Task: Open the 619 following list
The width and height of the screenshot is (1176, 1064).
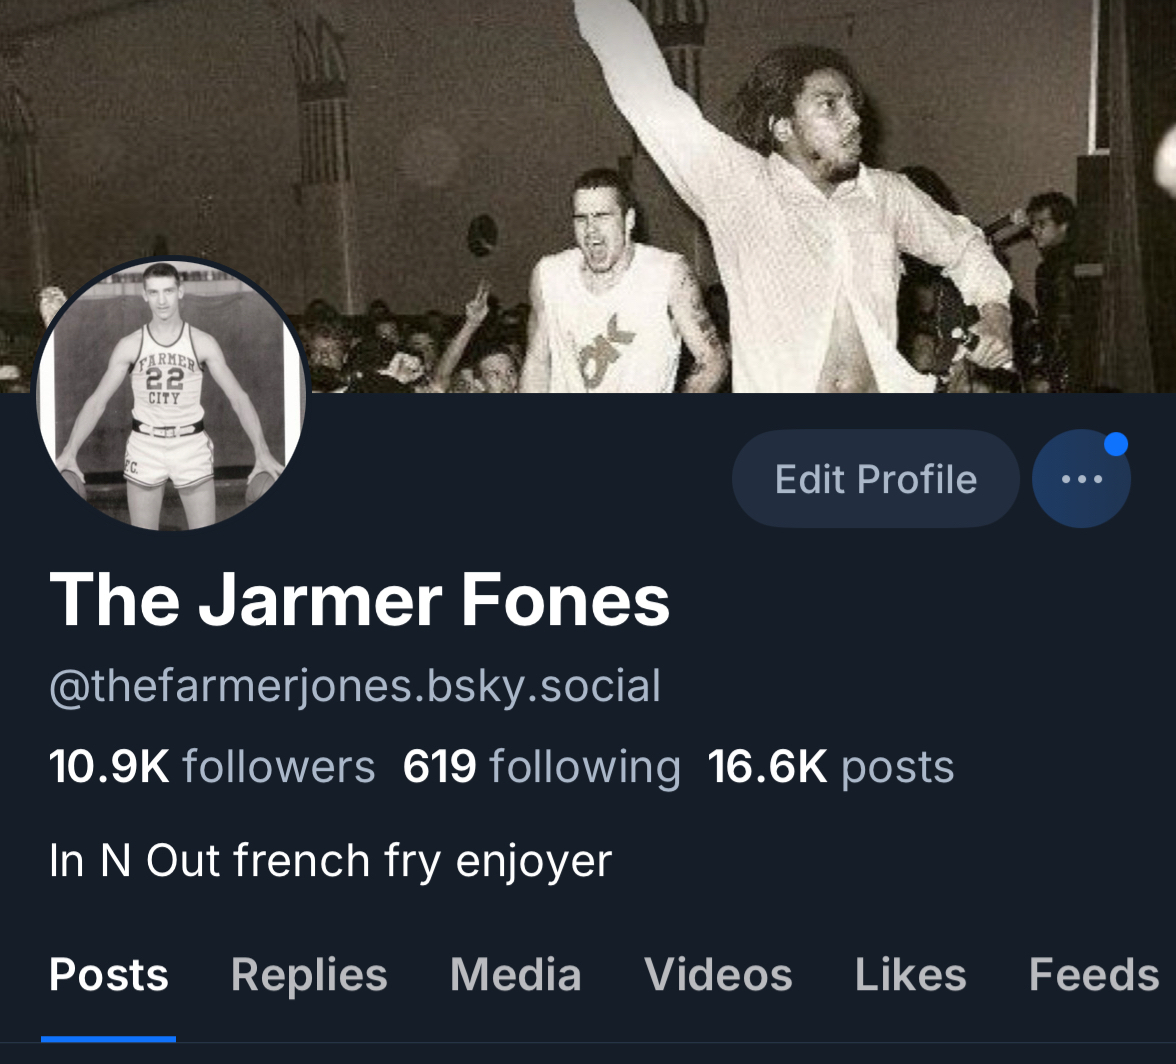Action: pyautogui.click(x=542, y=766)
